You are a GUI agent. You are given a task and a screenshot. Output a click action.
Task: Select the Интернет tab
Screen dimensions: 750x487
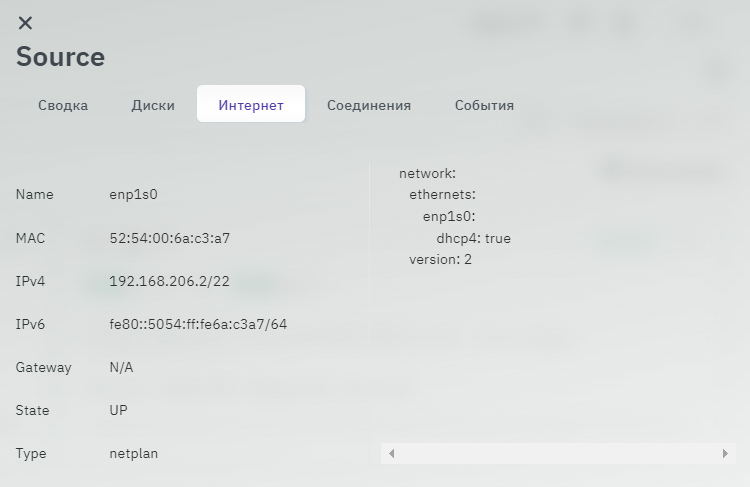click(x=251, y=105)
